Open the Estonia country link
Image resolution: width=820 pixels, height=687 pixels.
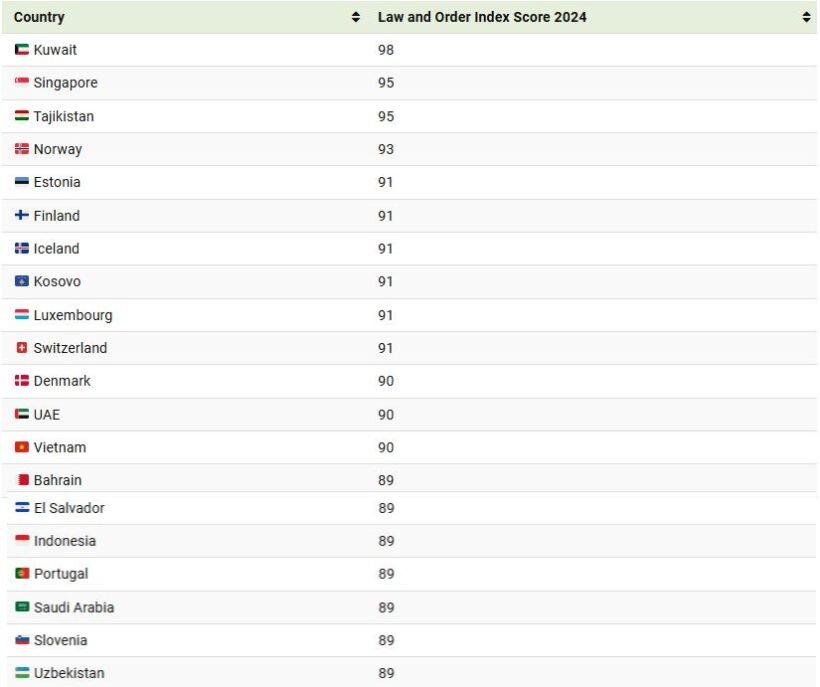click(x=57, y=182)
